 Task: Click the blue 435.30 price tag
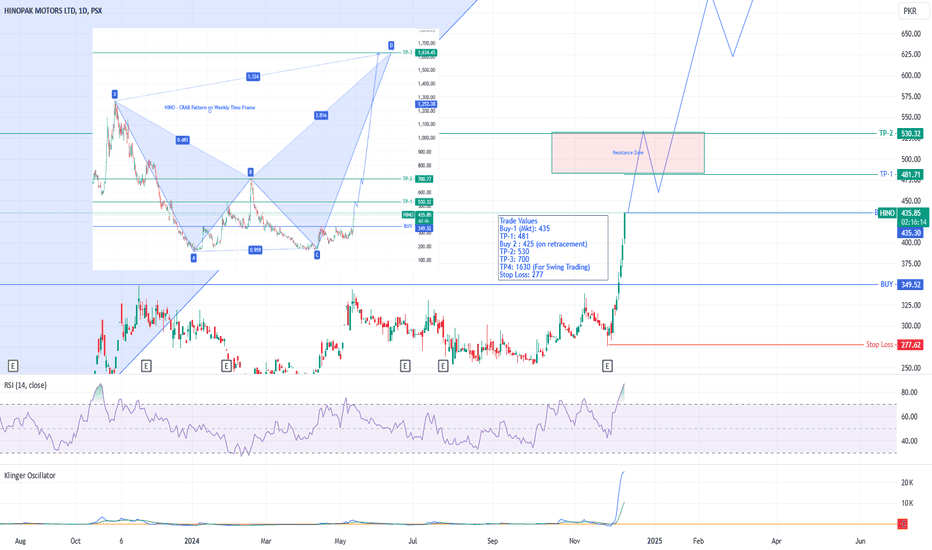coord(910,233)
